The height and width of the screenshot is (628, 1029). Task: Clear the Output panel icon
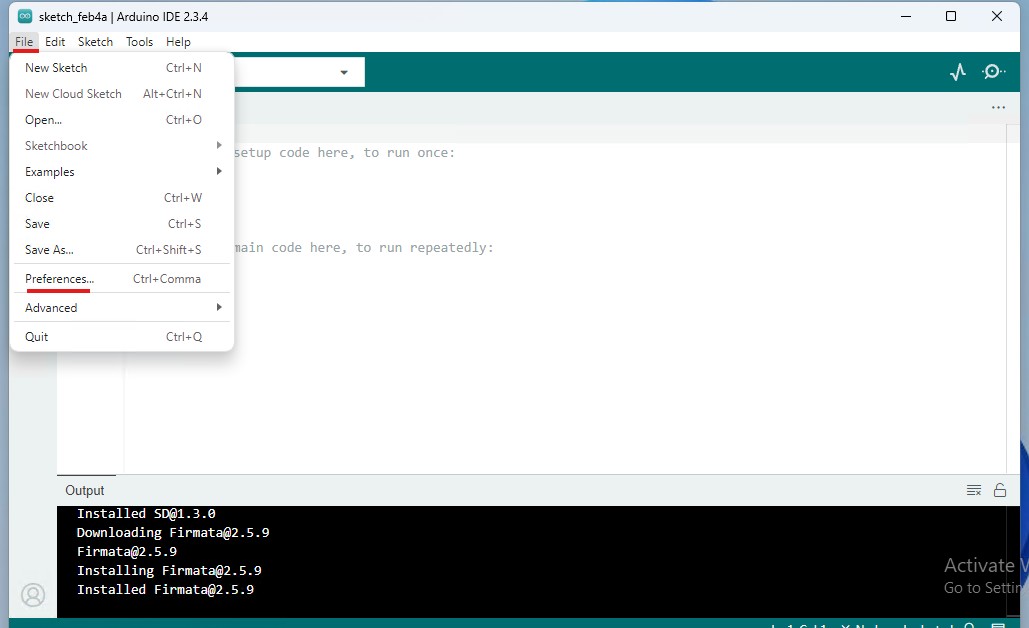coord(973,490)
